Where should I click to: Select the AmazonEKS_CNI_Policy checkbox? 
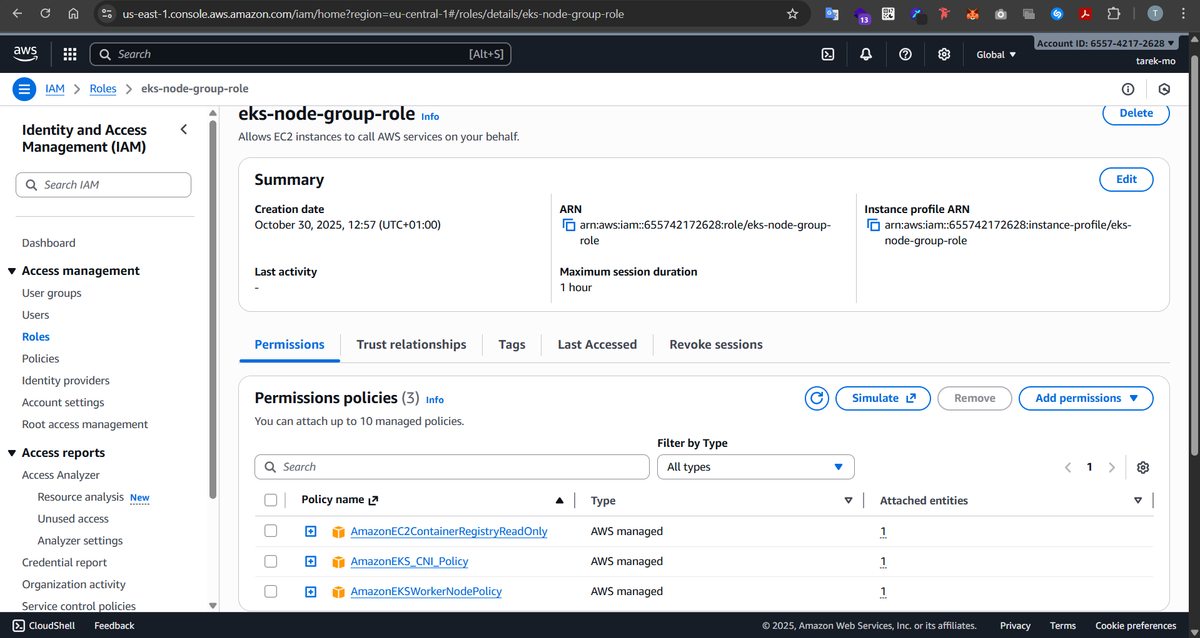[x=270, y=561]
